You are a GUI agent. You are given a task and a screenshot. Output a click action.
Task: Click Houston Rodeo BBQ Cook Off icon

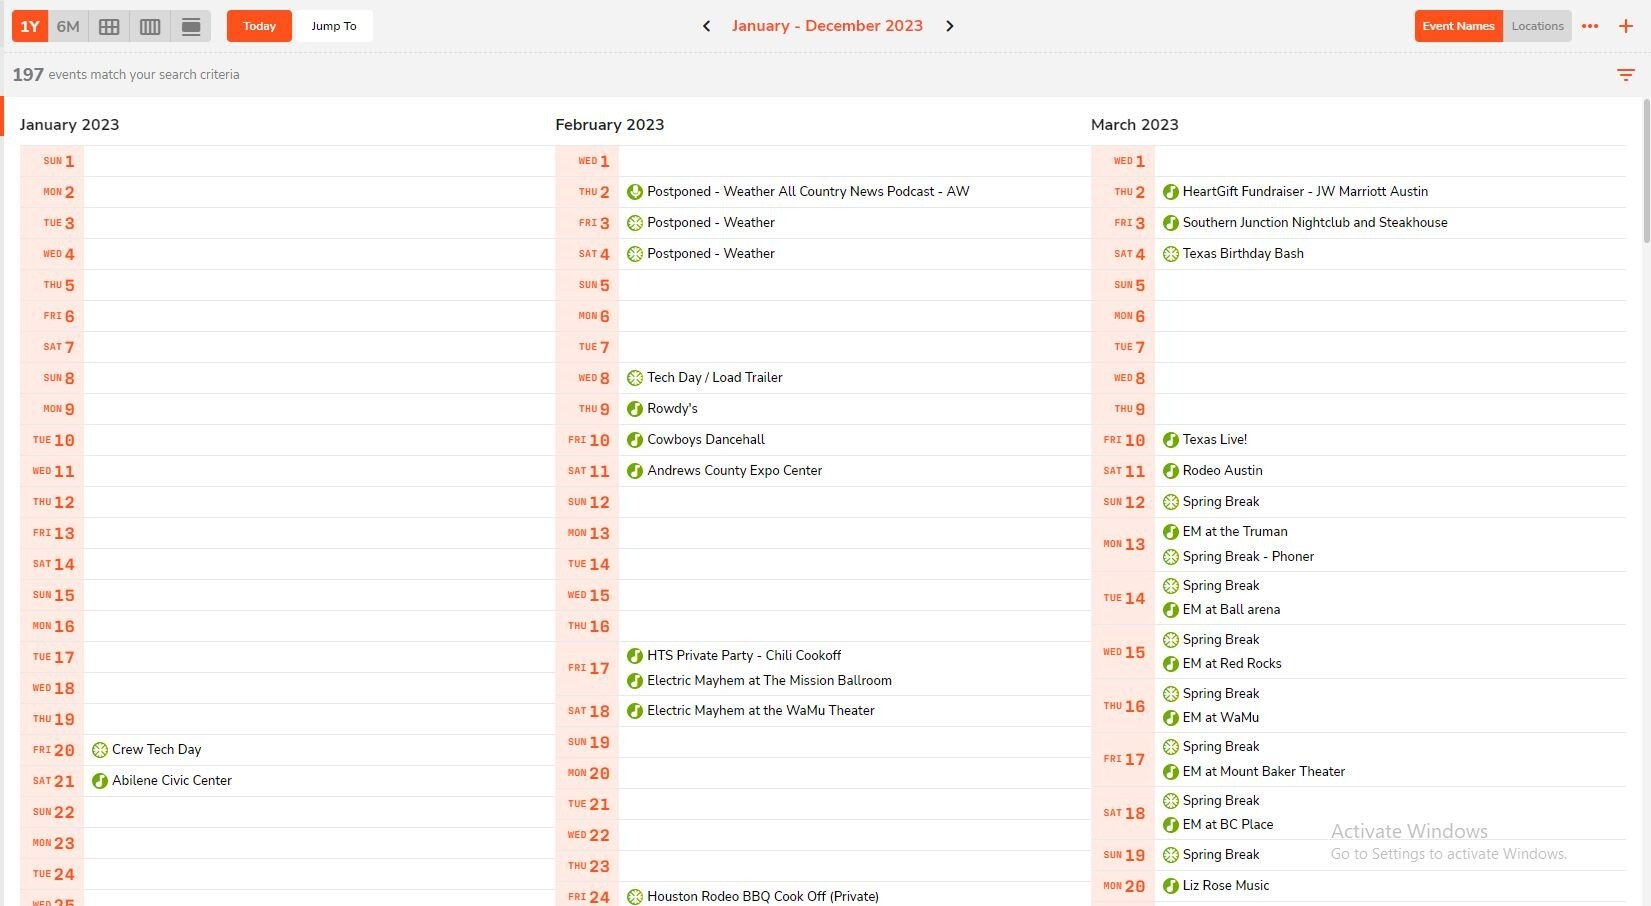coord(635,897)
